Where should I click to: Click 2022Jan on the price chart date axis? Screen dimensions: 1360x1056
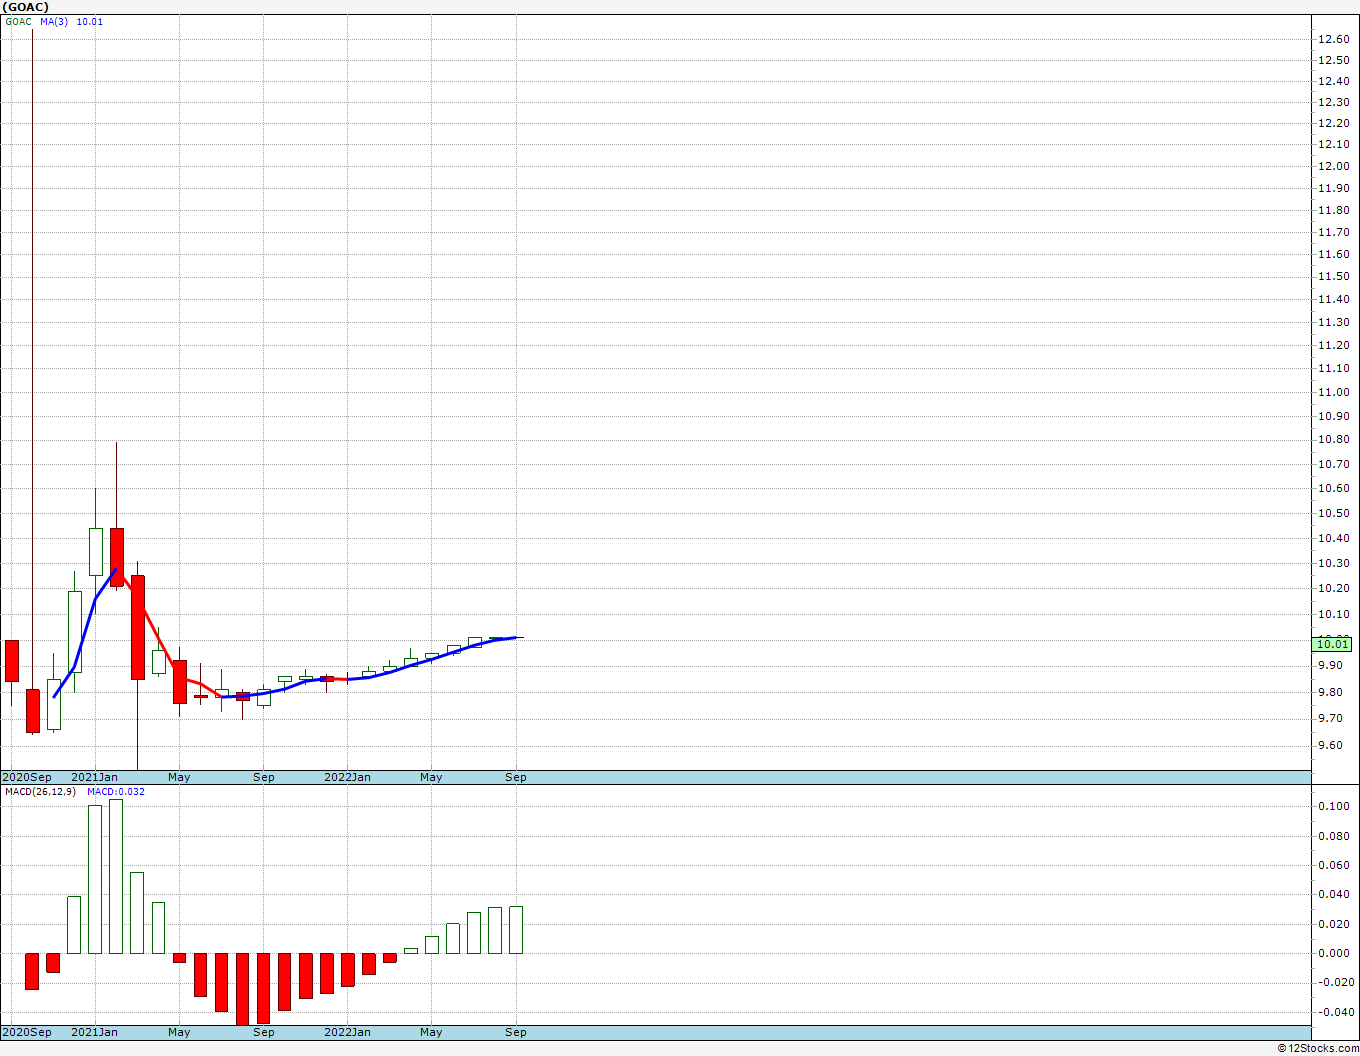click(x=347, y=777)
